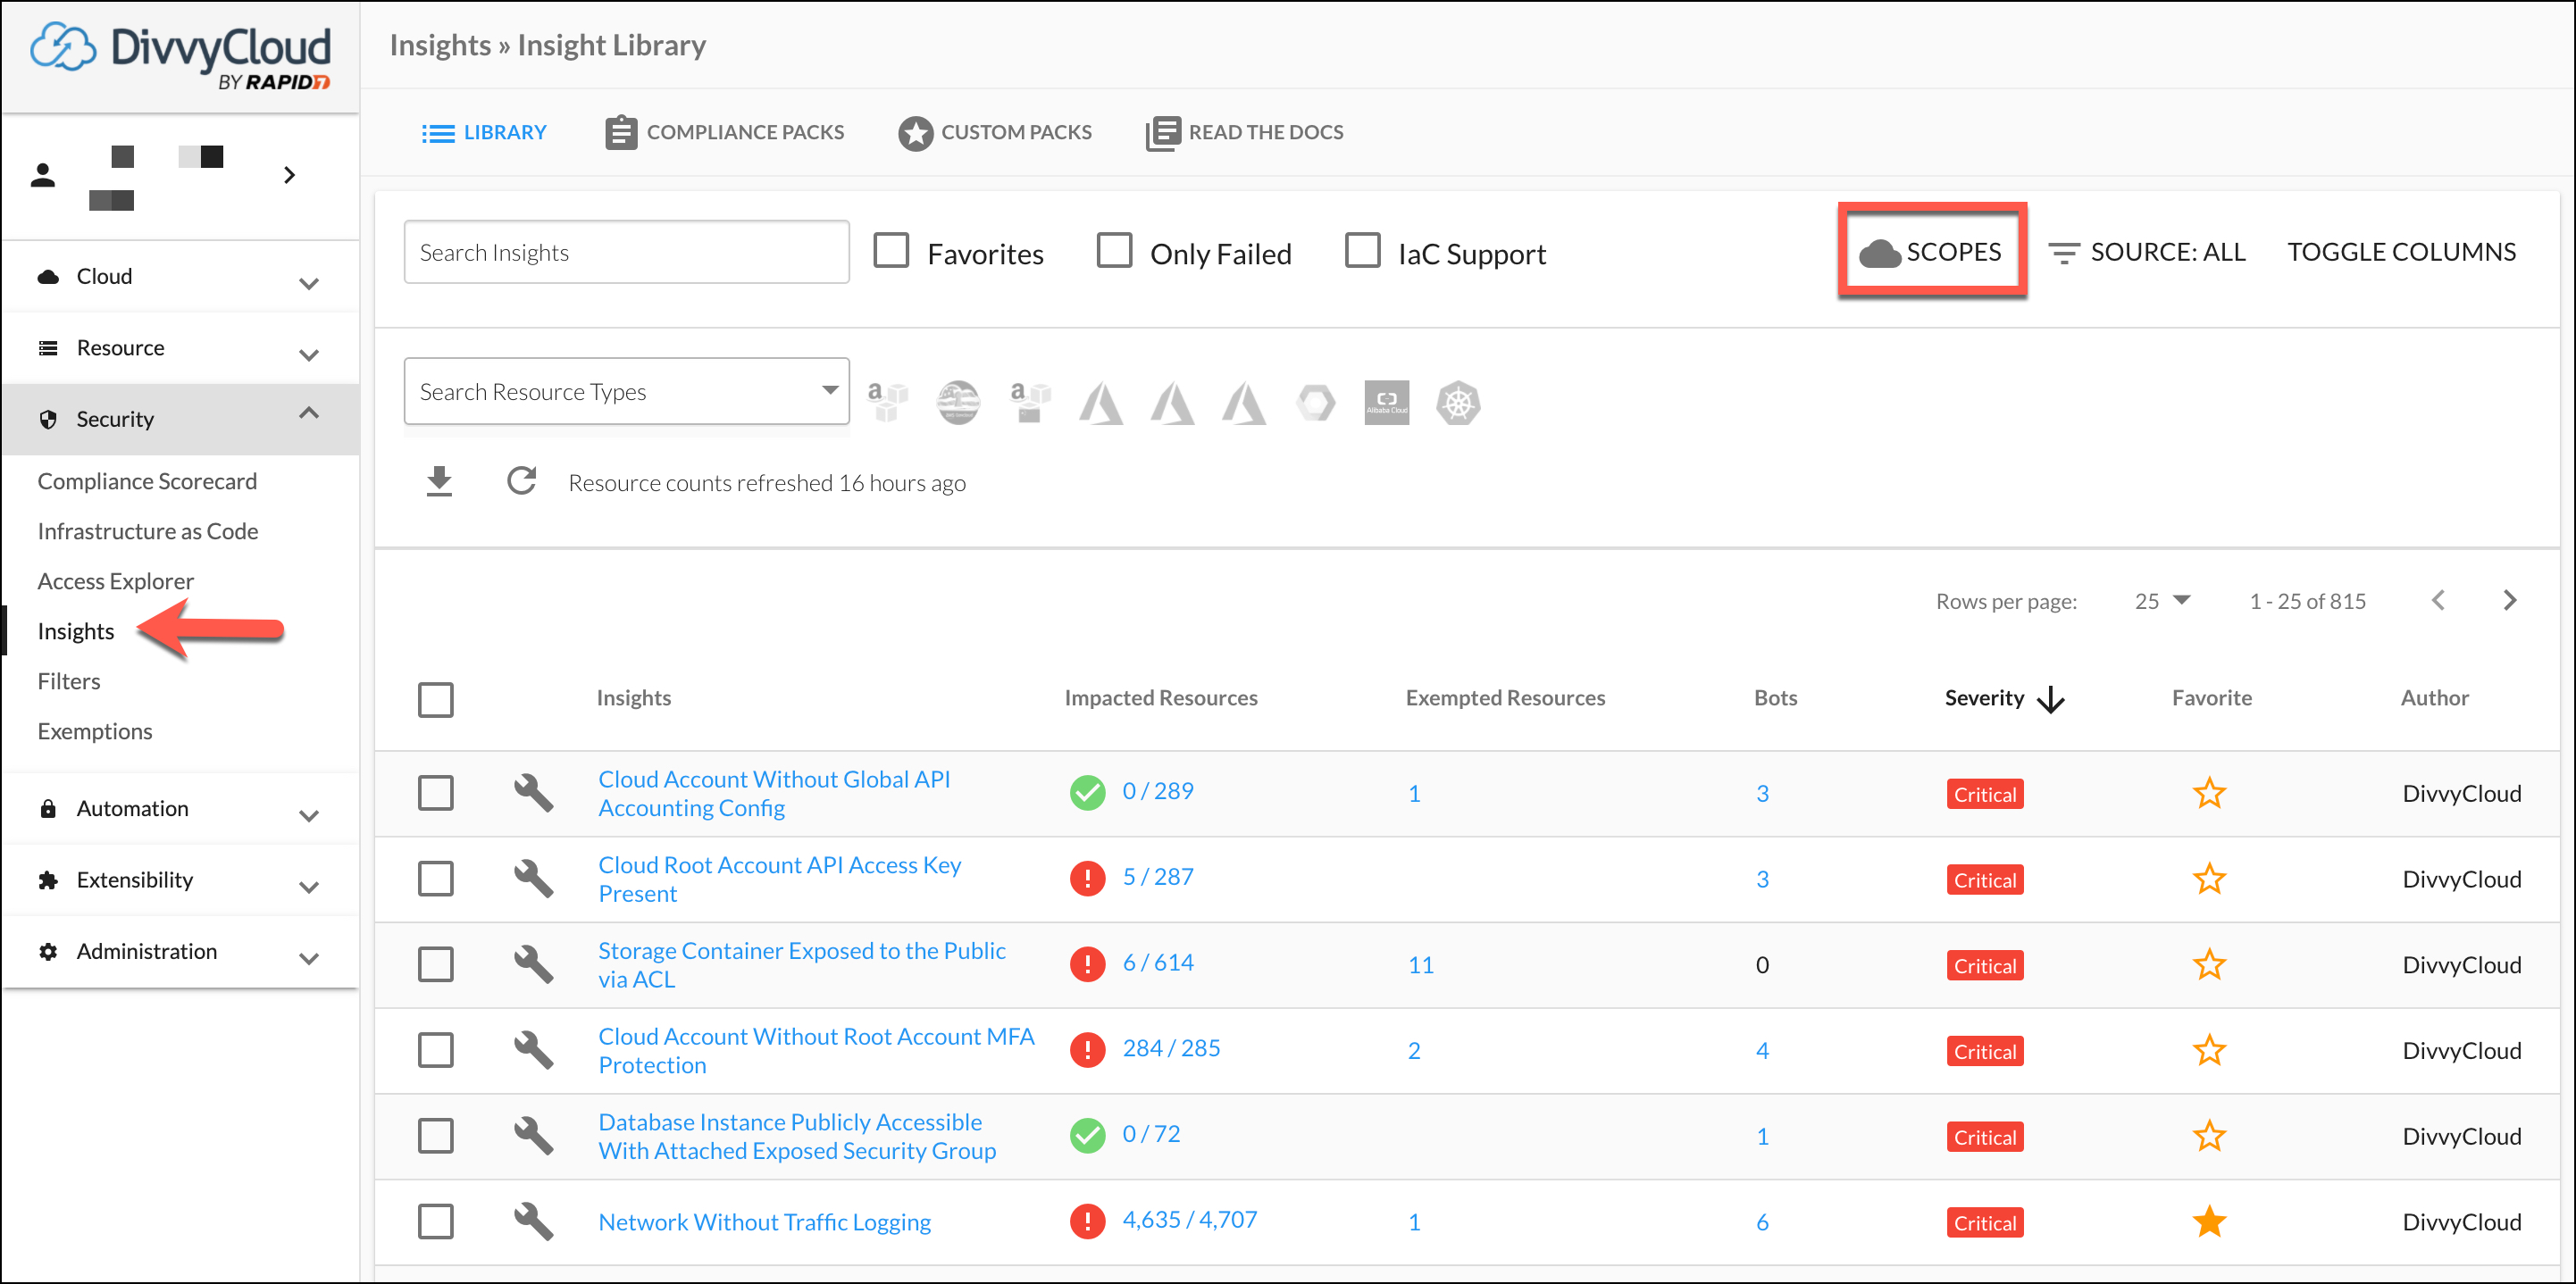This screenshot has width=2576, height=1284.
Task: Filter by the plain AWS cloud icon
Action: coord(887,402)
